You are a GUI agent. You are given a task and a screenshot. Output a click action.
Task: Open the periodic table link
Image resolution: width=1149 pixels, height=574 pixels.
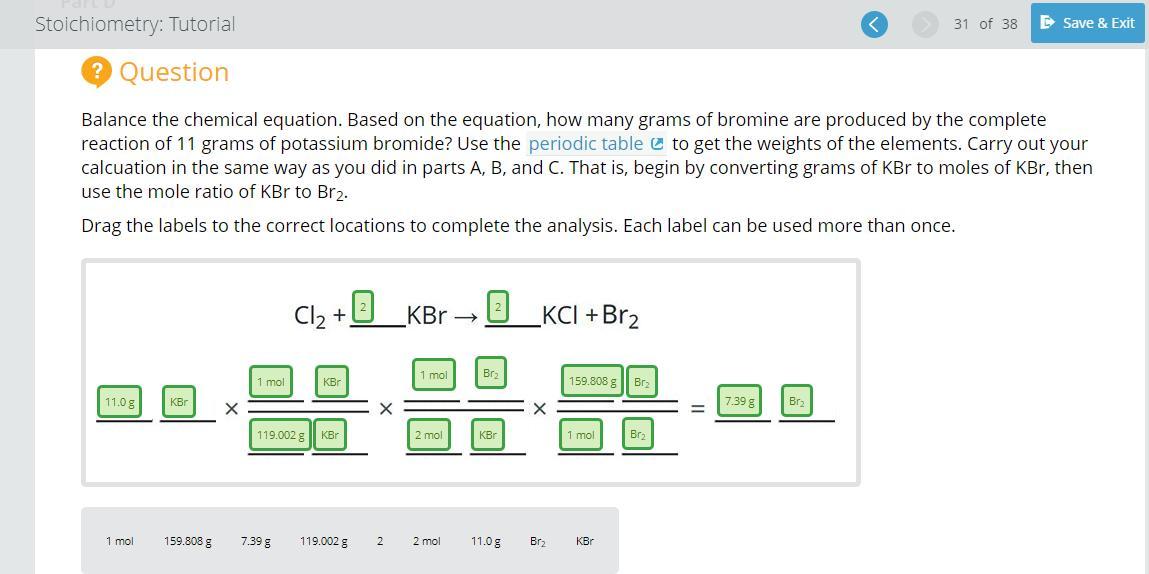click(x=585, y=144)
